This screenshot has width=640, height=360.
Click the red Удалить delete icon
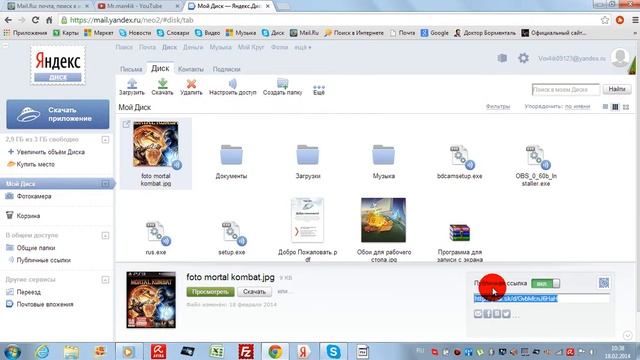[191, 84]
